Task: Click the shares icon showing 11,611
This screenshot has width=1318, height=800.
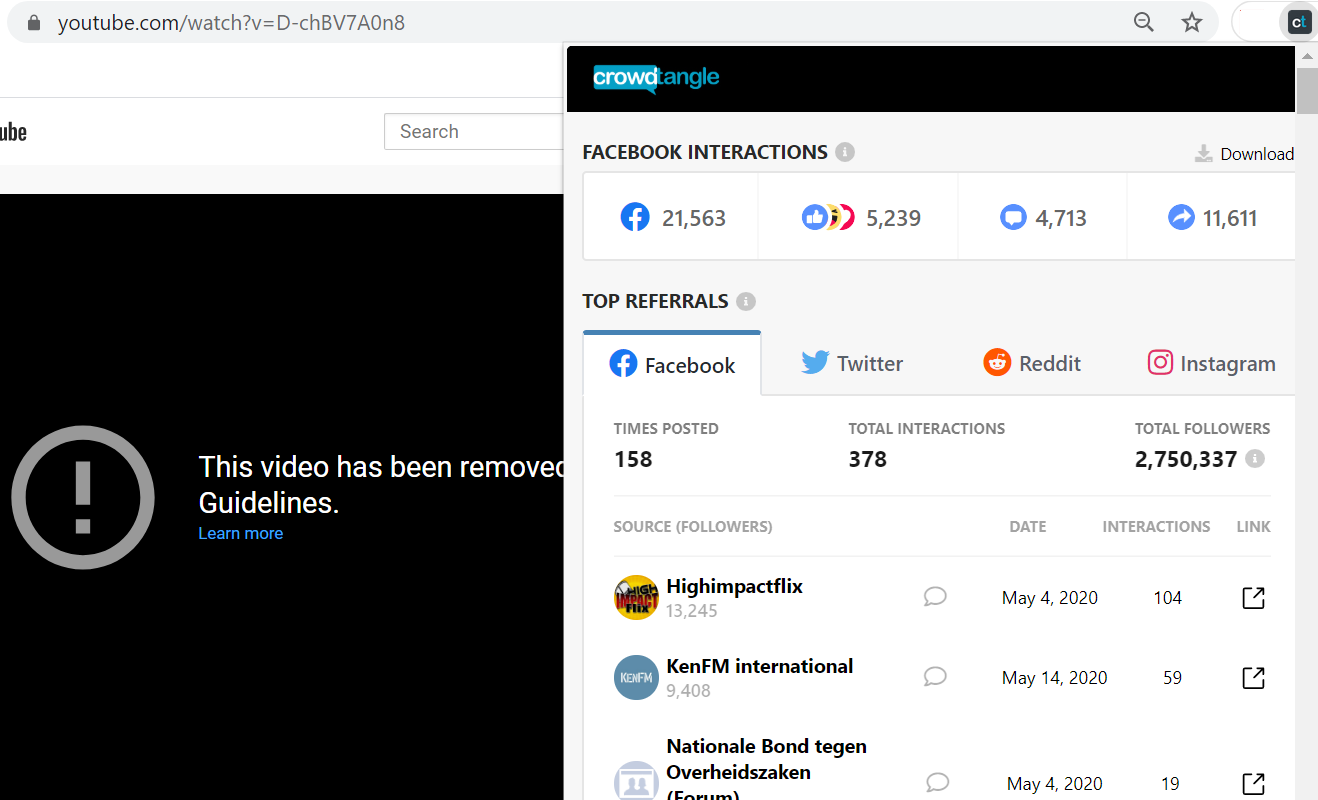Action: (1181, 217)
